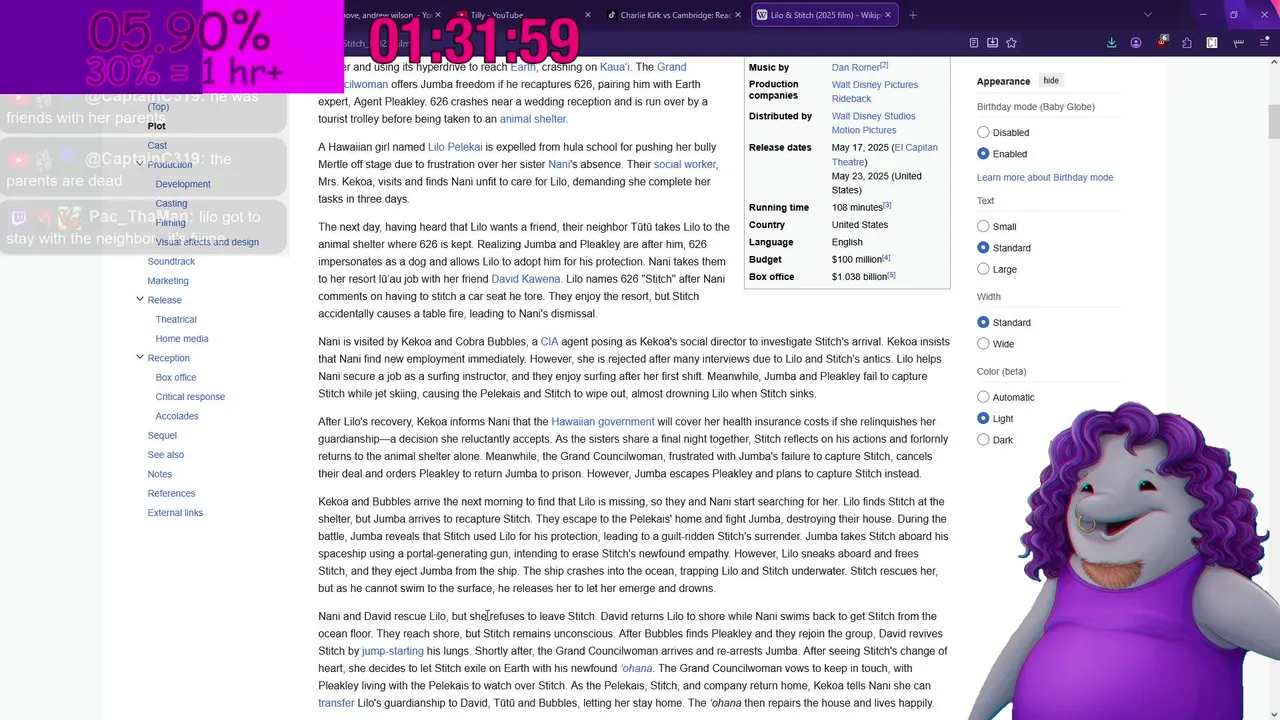This screenshot has width=1280, height=720.
Task: Set color mode to Light
Action: [x=983, y=419]
